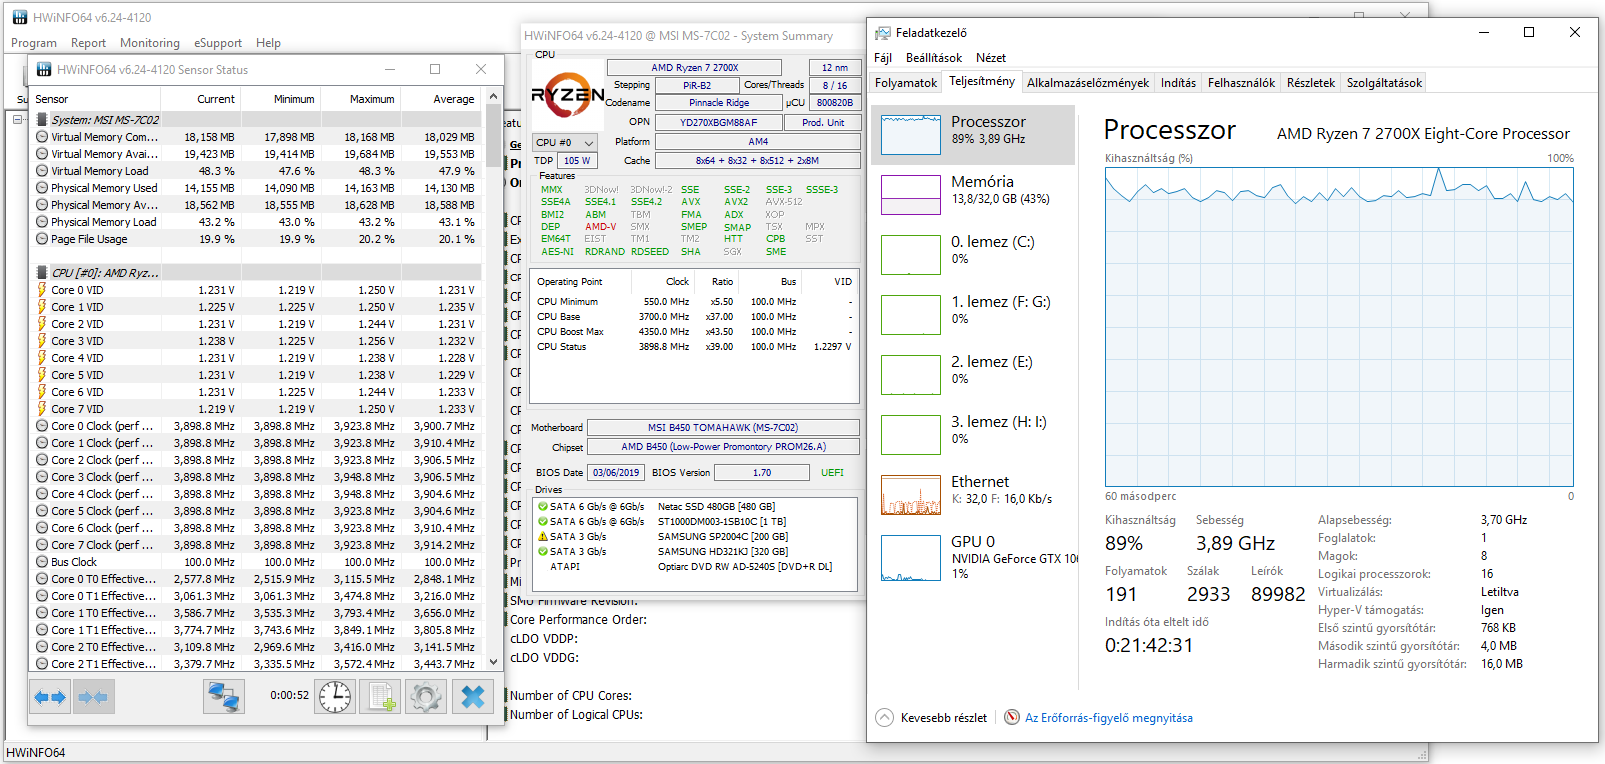Open the CPU #0 selector dropdown

[564, 142]
